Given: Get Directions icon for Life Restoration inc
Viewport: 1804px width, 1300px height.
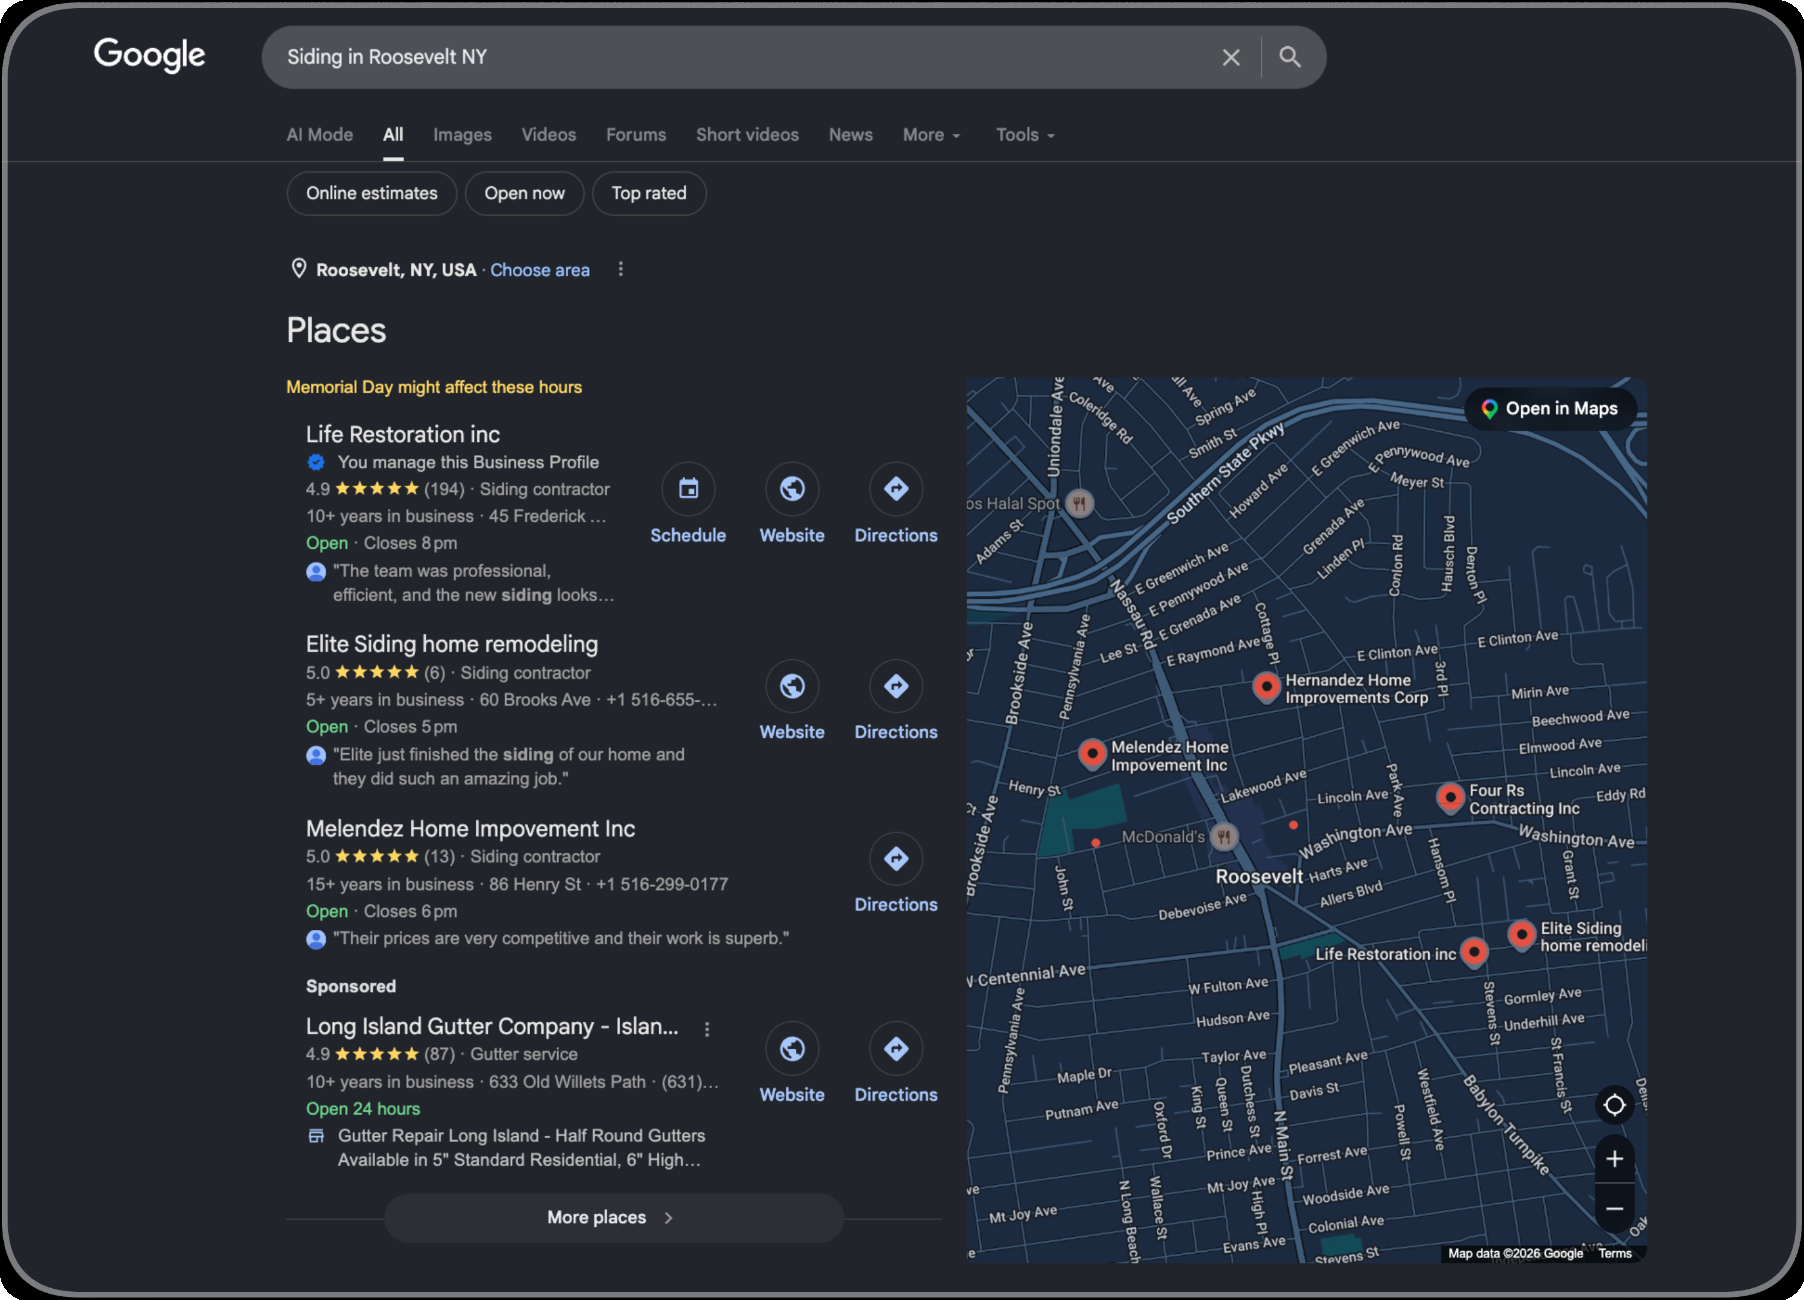Looking at the screenshot, I should (x=896, y=489).
